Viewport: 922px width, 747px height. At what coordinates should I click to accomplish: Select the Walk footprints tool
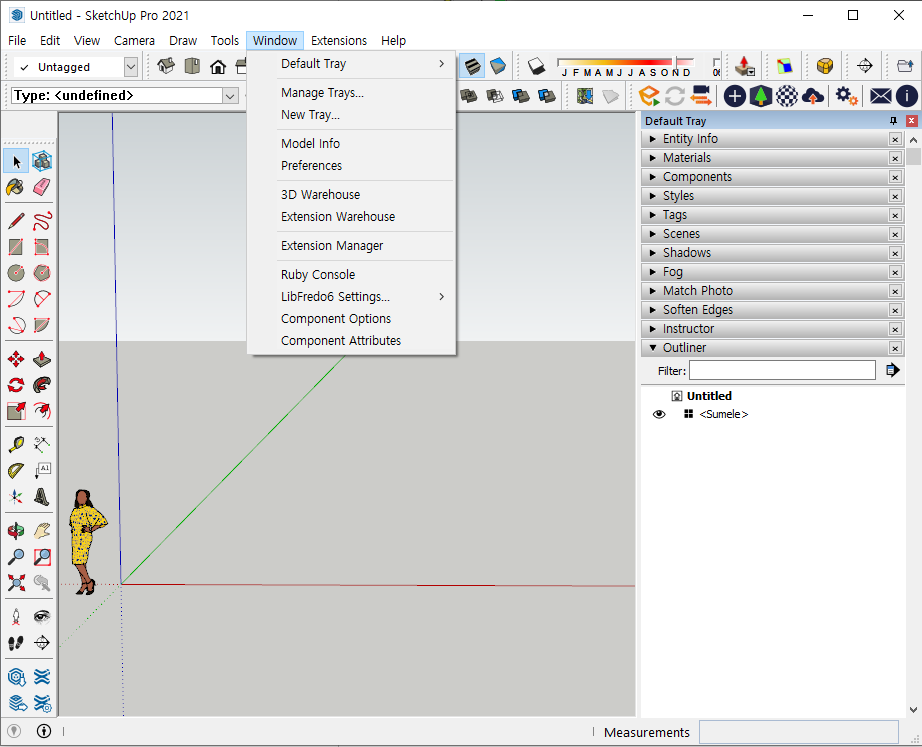point(16,643)
